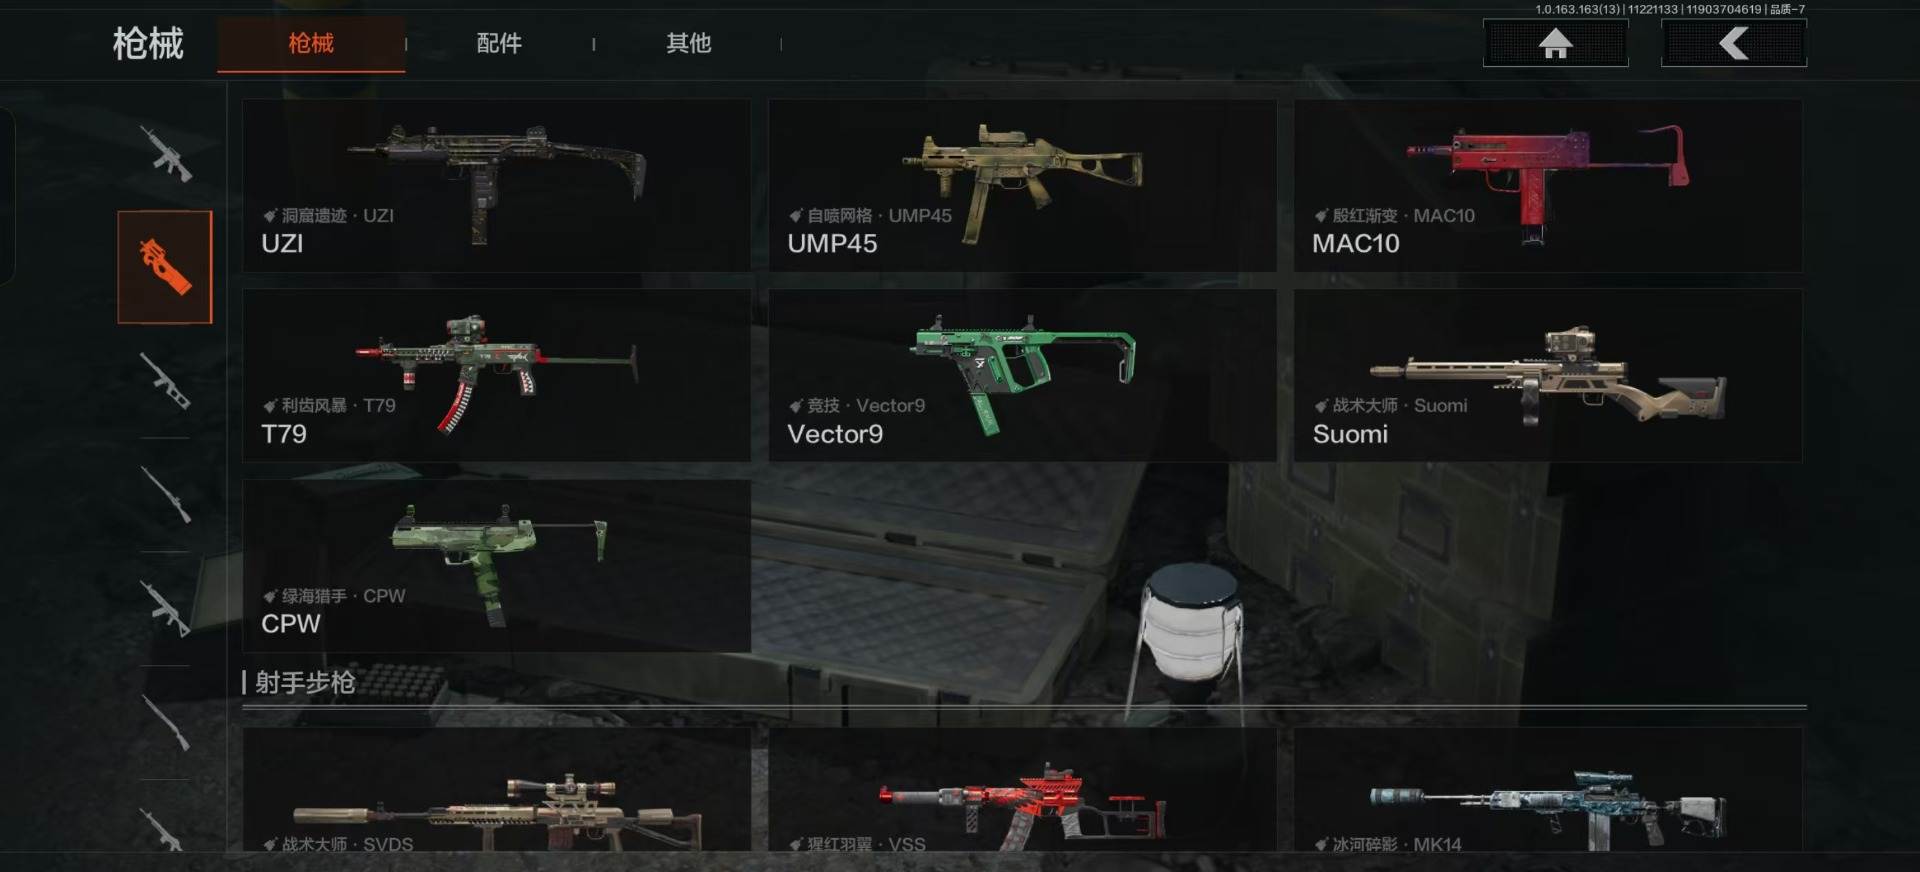Choose the red MAC10 weapon card
This screenshot has height=872, width=1920.
[x=1548, y=185]
